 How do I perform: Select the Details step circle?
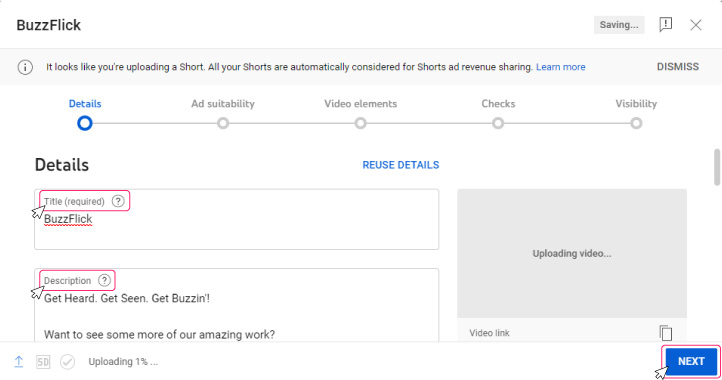tap(85, 123)
